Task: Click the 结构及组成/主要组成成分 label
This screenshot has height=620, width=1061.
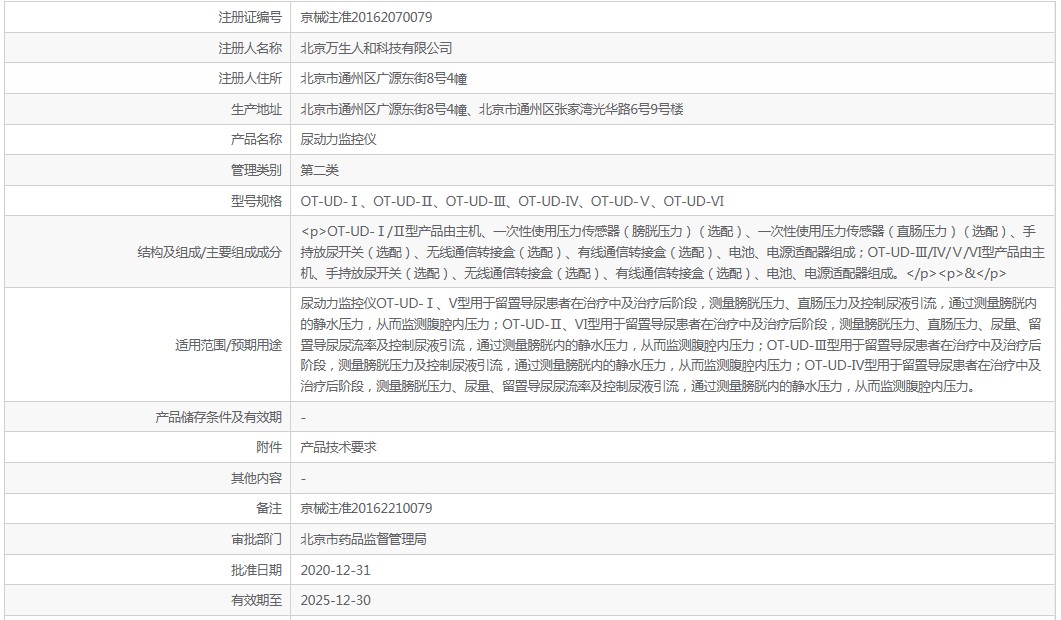Action: (209, 252)
